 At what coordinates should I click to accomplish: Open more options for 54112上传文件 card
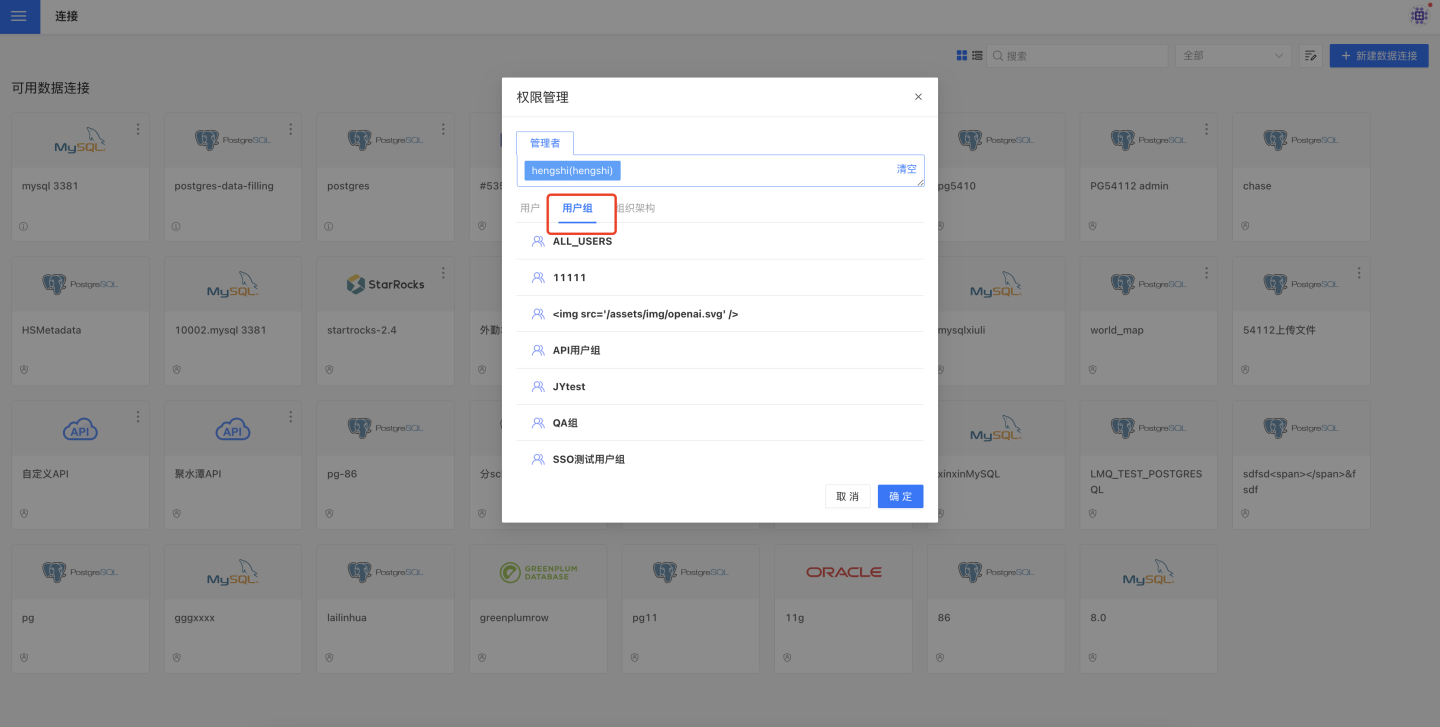(x=1359, y=273)
